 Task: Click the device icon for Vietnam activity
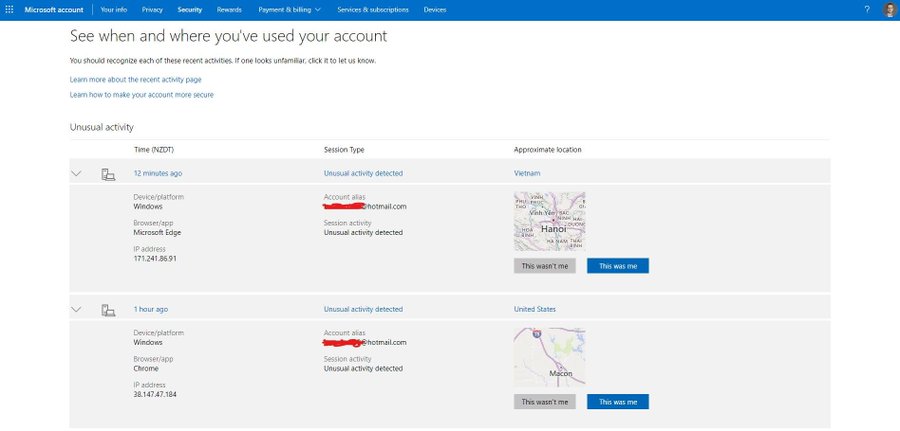(x=108, y=174)
